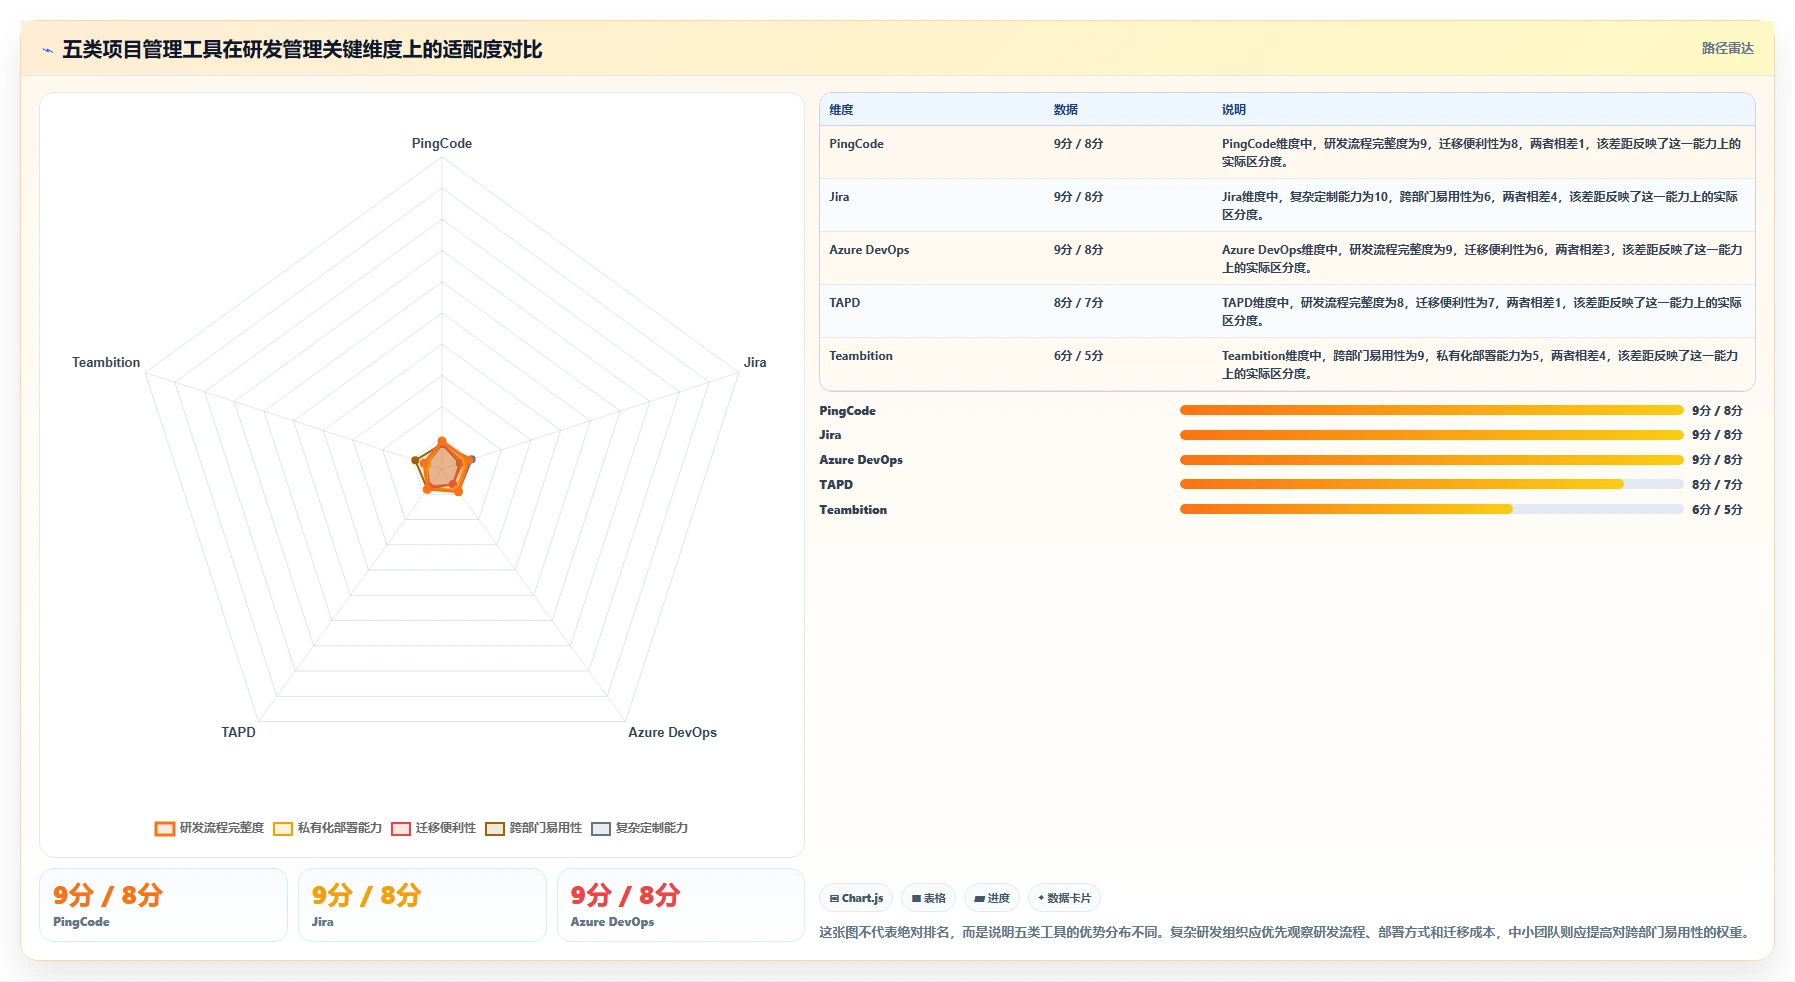
Task: Click the PingCode progress bar
Action: pyautogui.click(x=1431, y=410)
